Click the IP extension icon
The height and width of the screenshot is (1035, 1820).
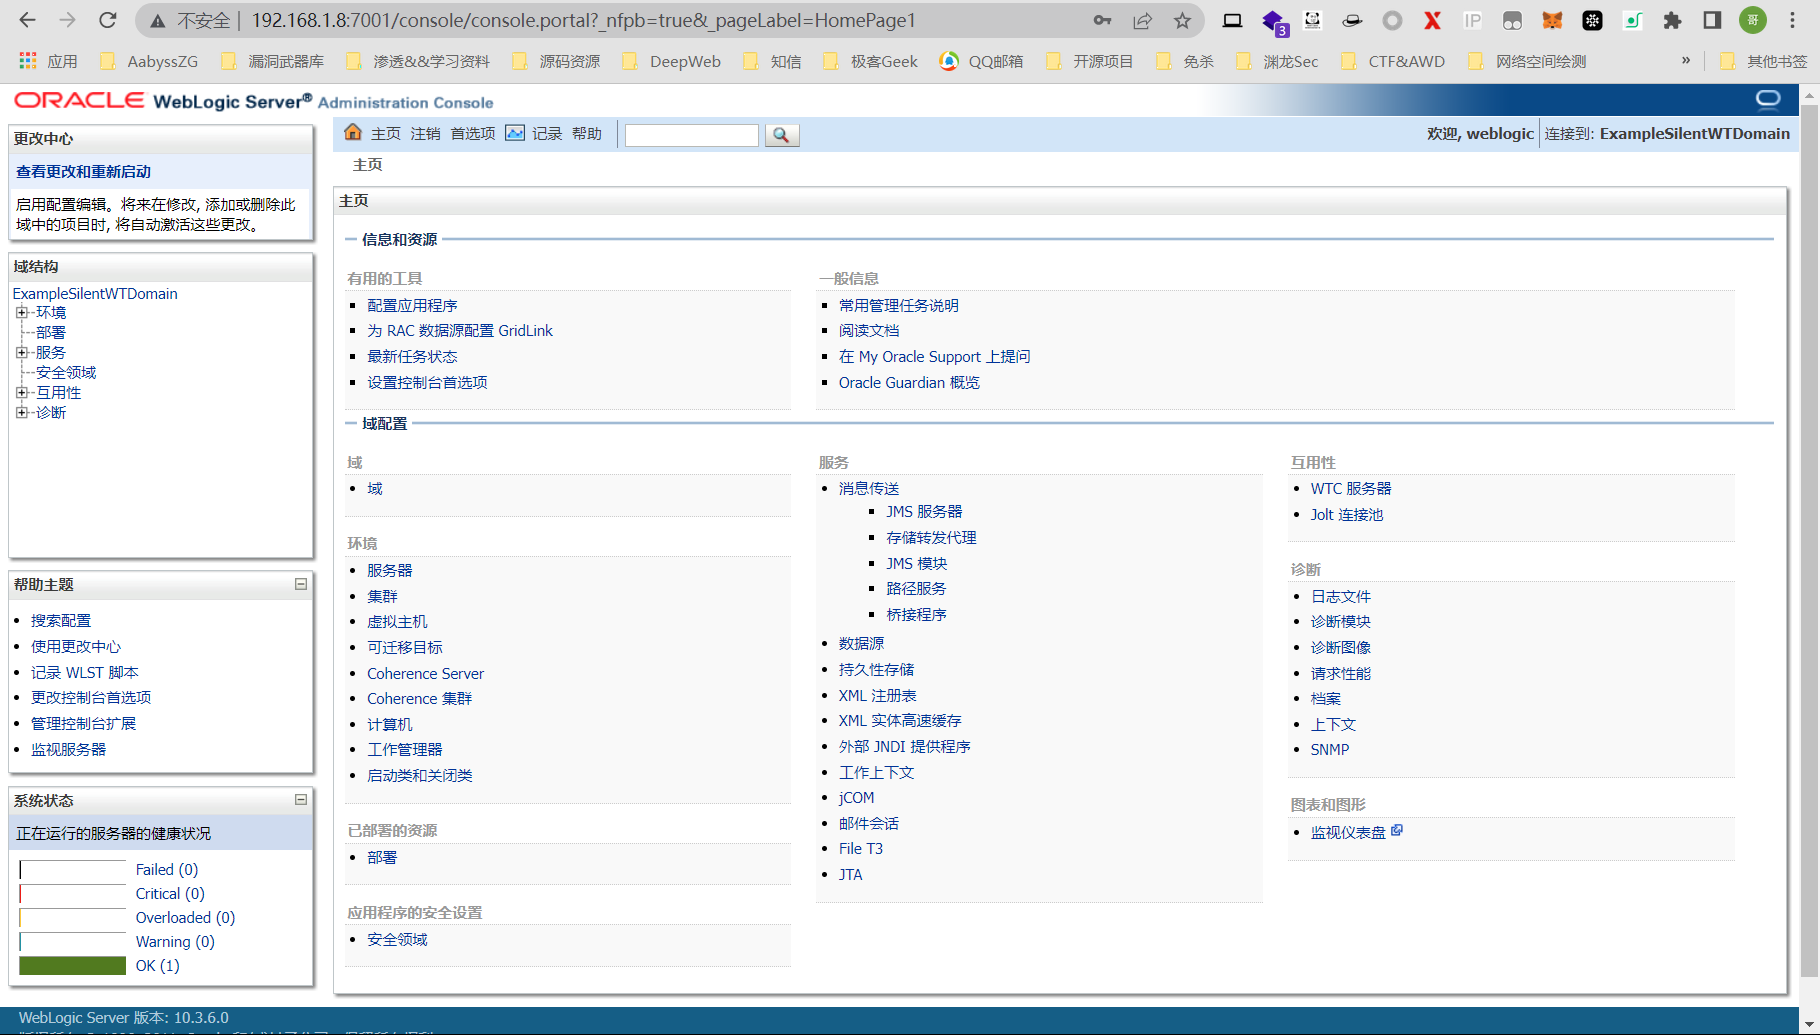[x=1472, y=20]
